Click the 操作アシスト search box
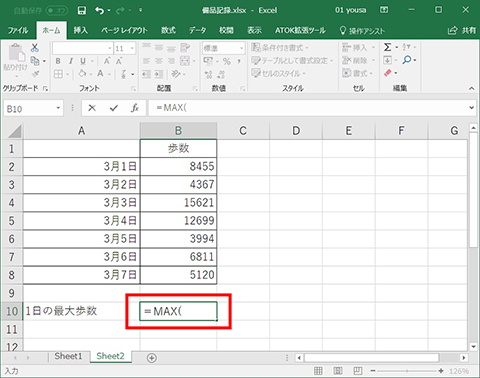Viewport: 480px width, 378px height. pos(362,31)
